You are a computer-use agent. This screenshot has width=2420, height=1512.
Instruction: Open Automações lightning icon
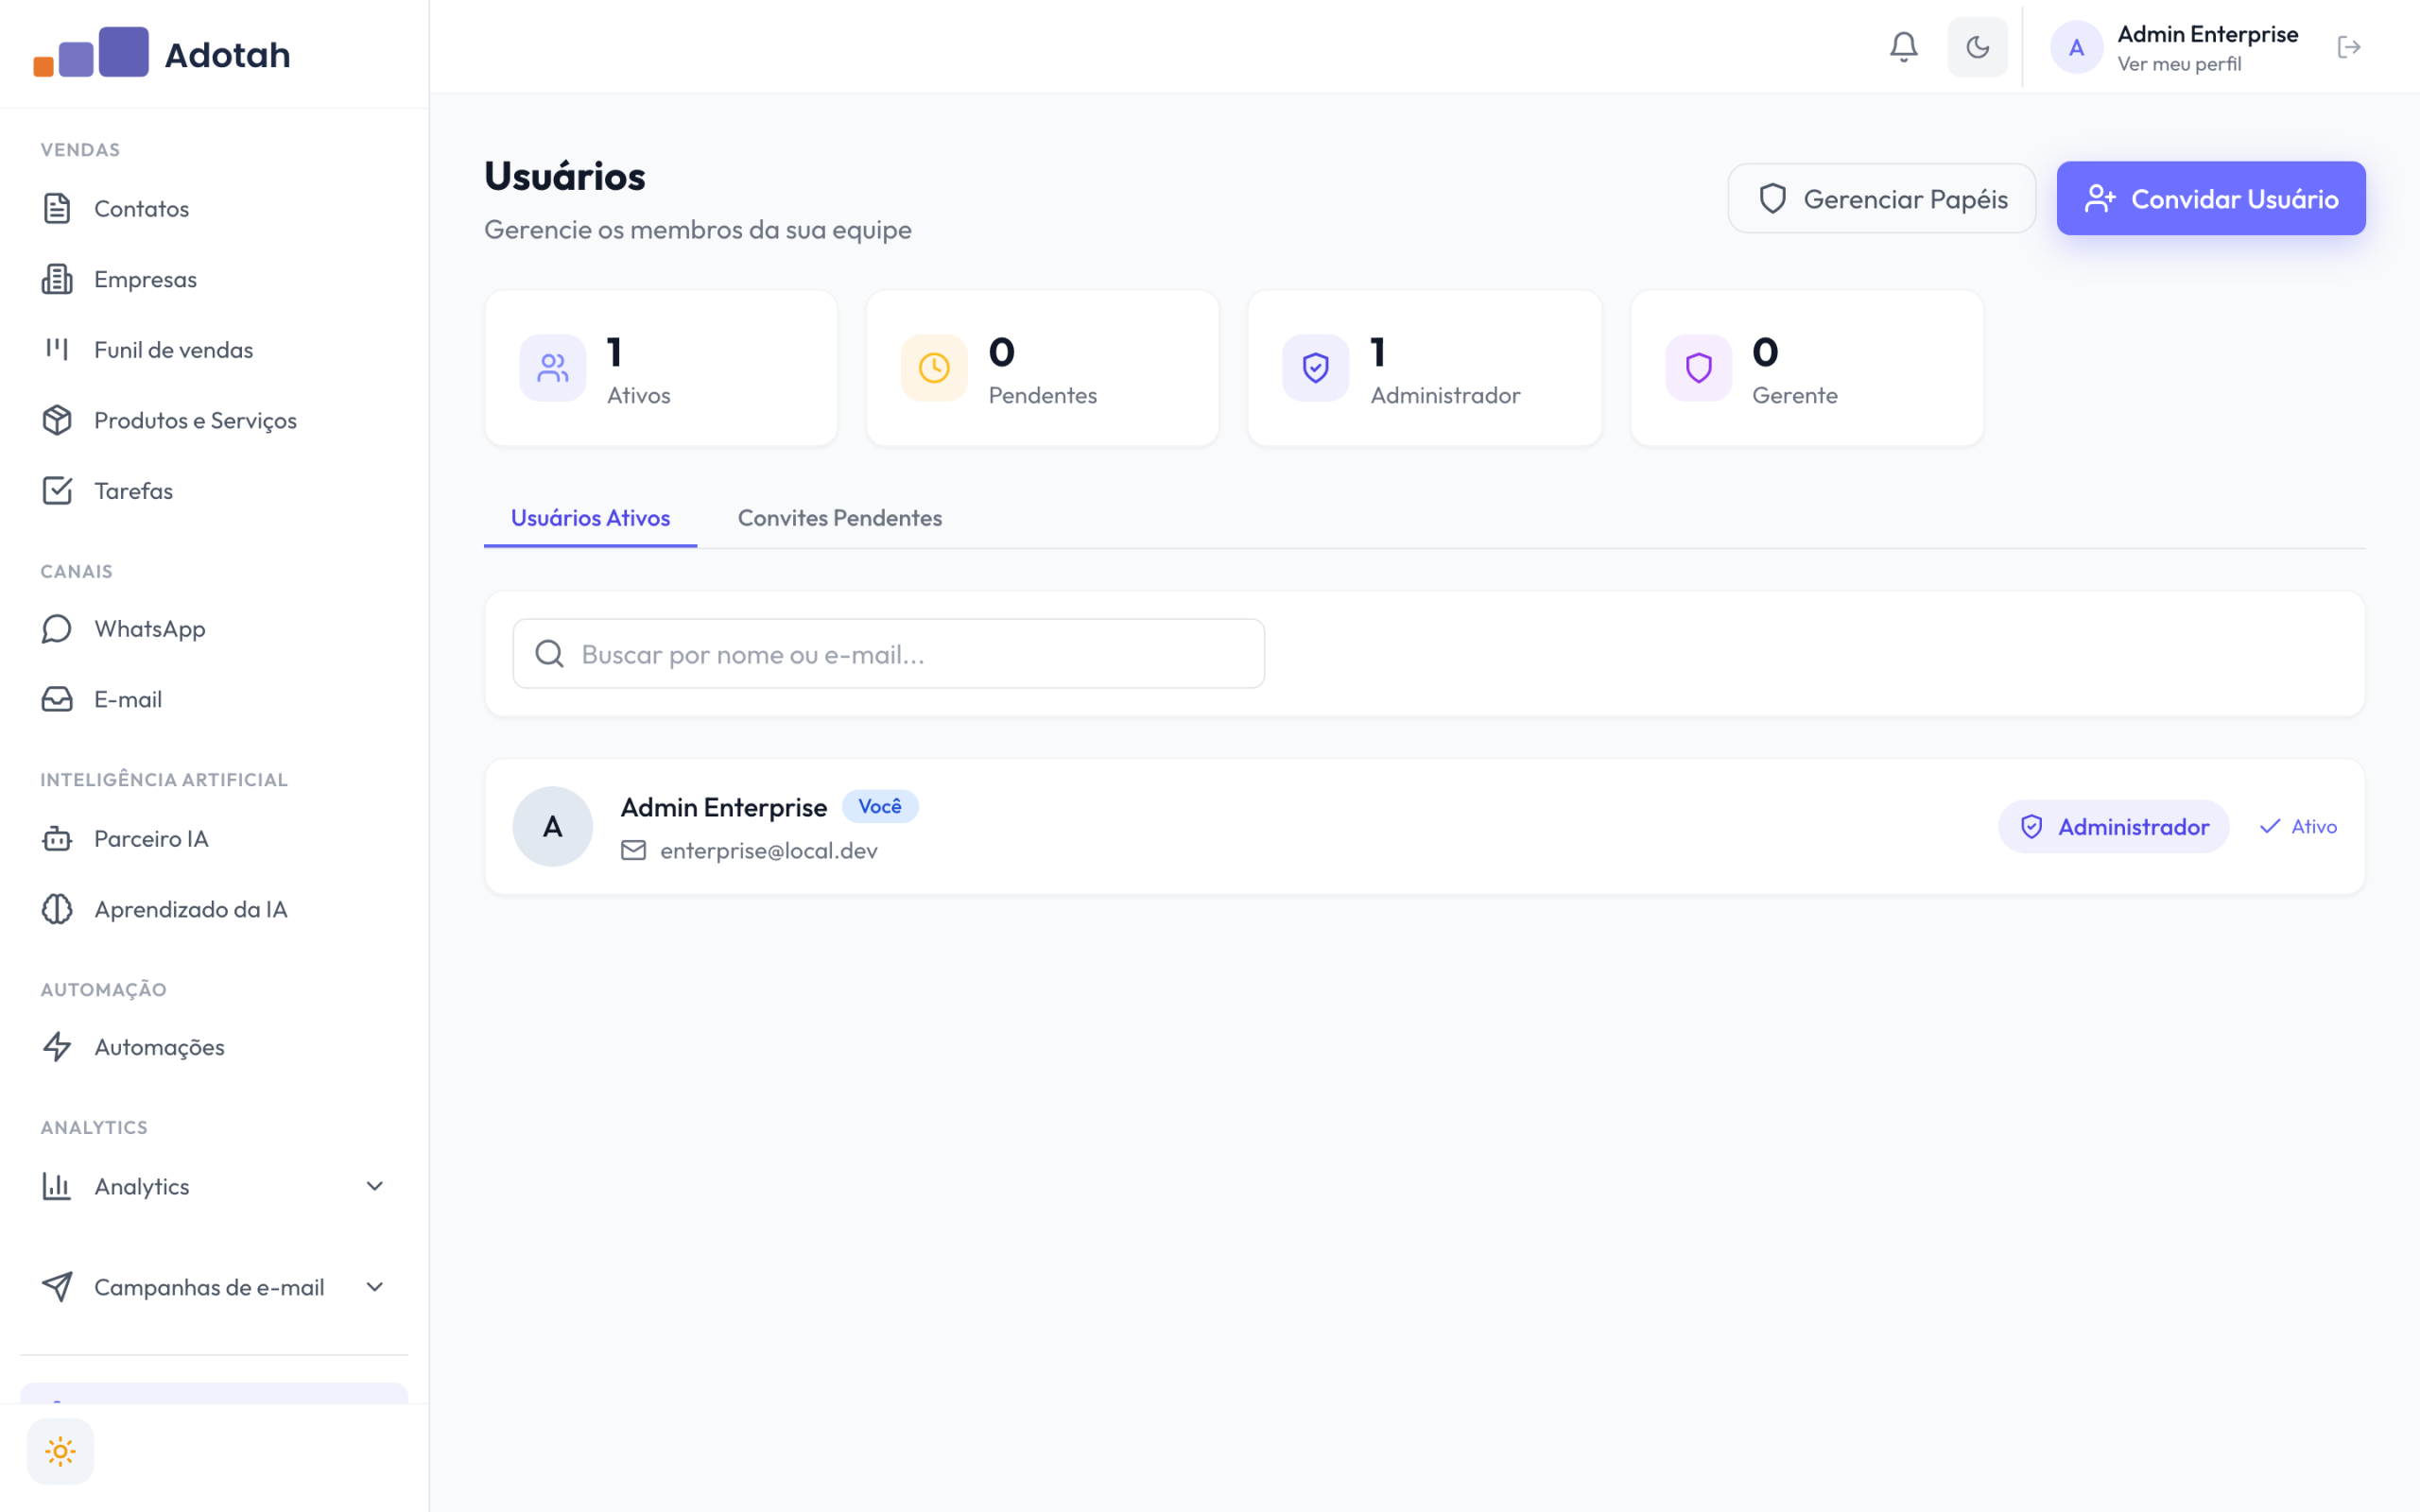coord(57,1046)
